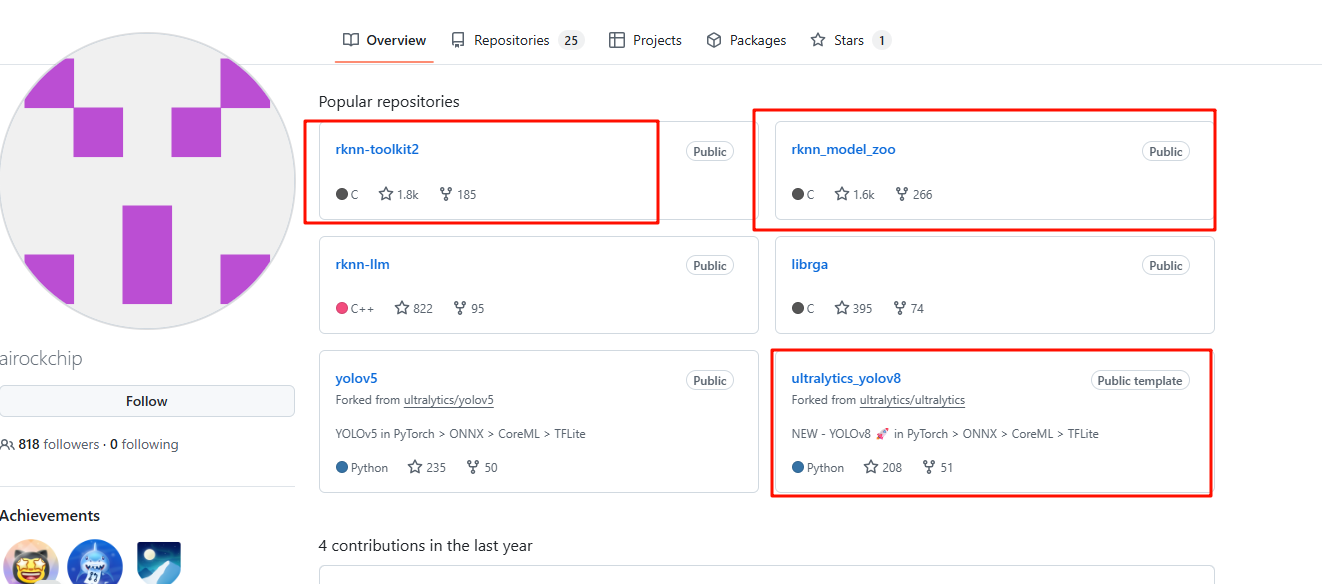View stargazers of rknn-toolkit2 (1.8k)
1322x584 pixels.
(398, 194)
